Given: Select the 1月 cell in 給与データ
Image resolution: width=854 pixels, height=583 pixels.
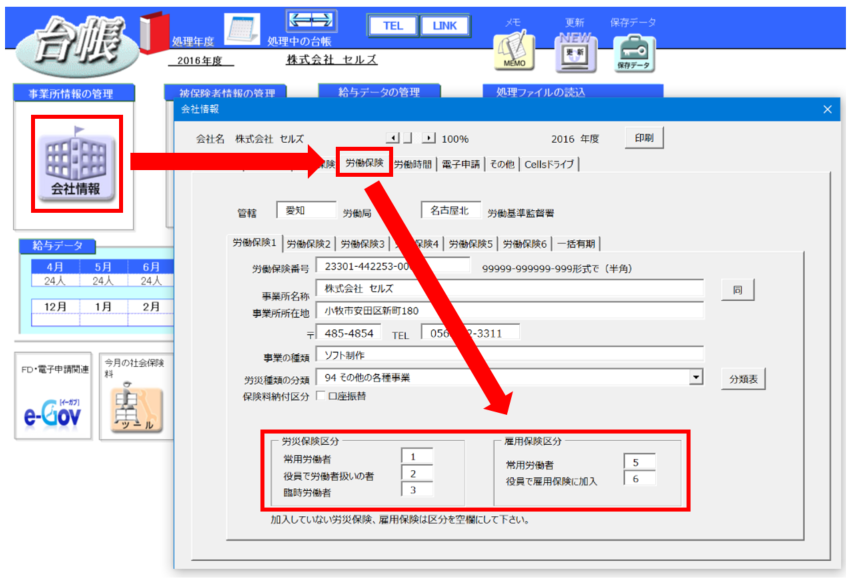Looking at the screenshot, I should click(103, 306).
